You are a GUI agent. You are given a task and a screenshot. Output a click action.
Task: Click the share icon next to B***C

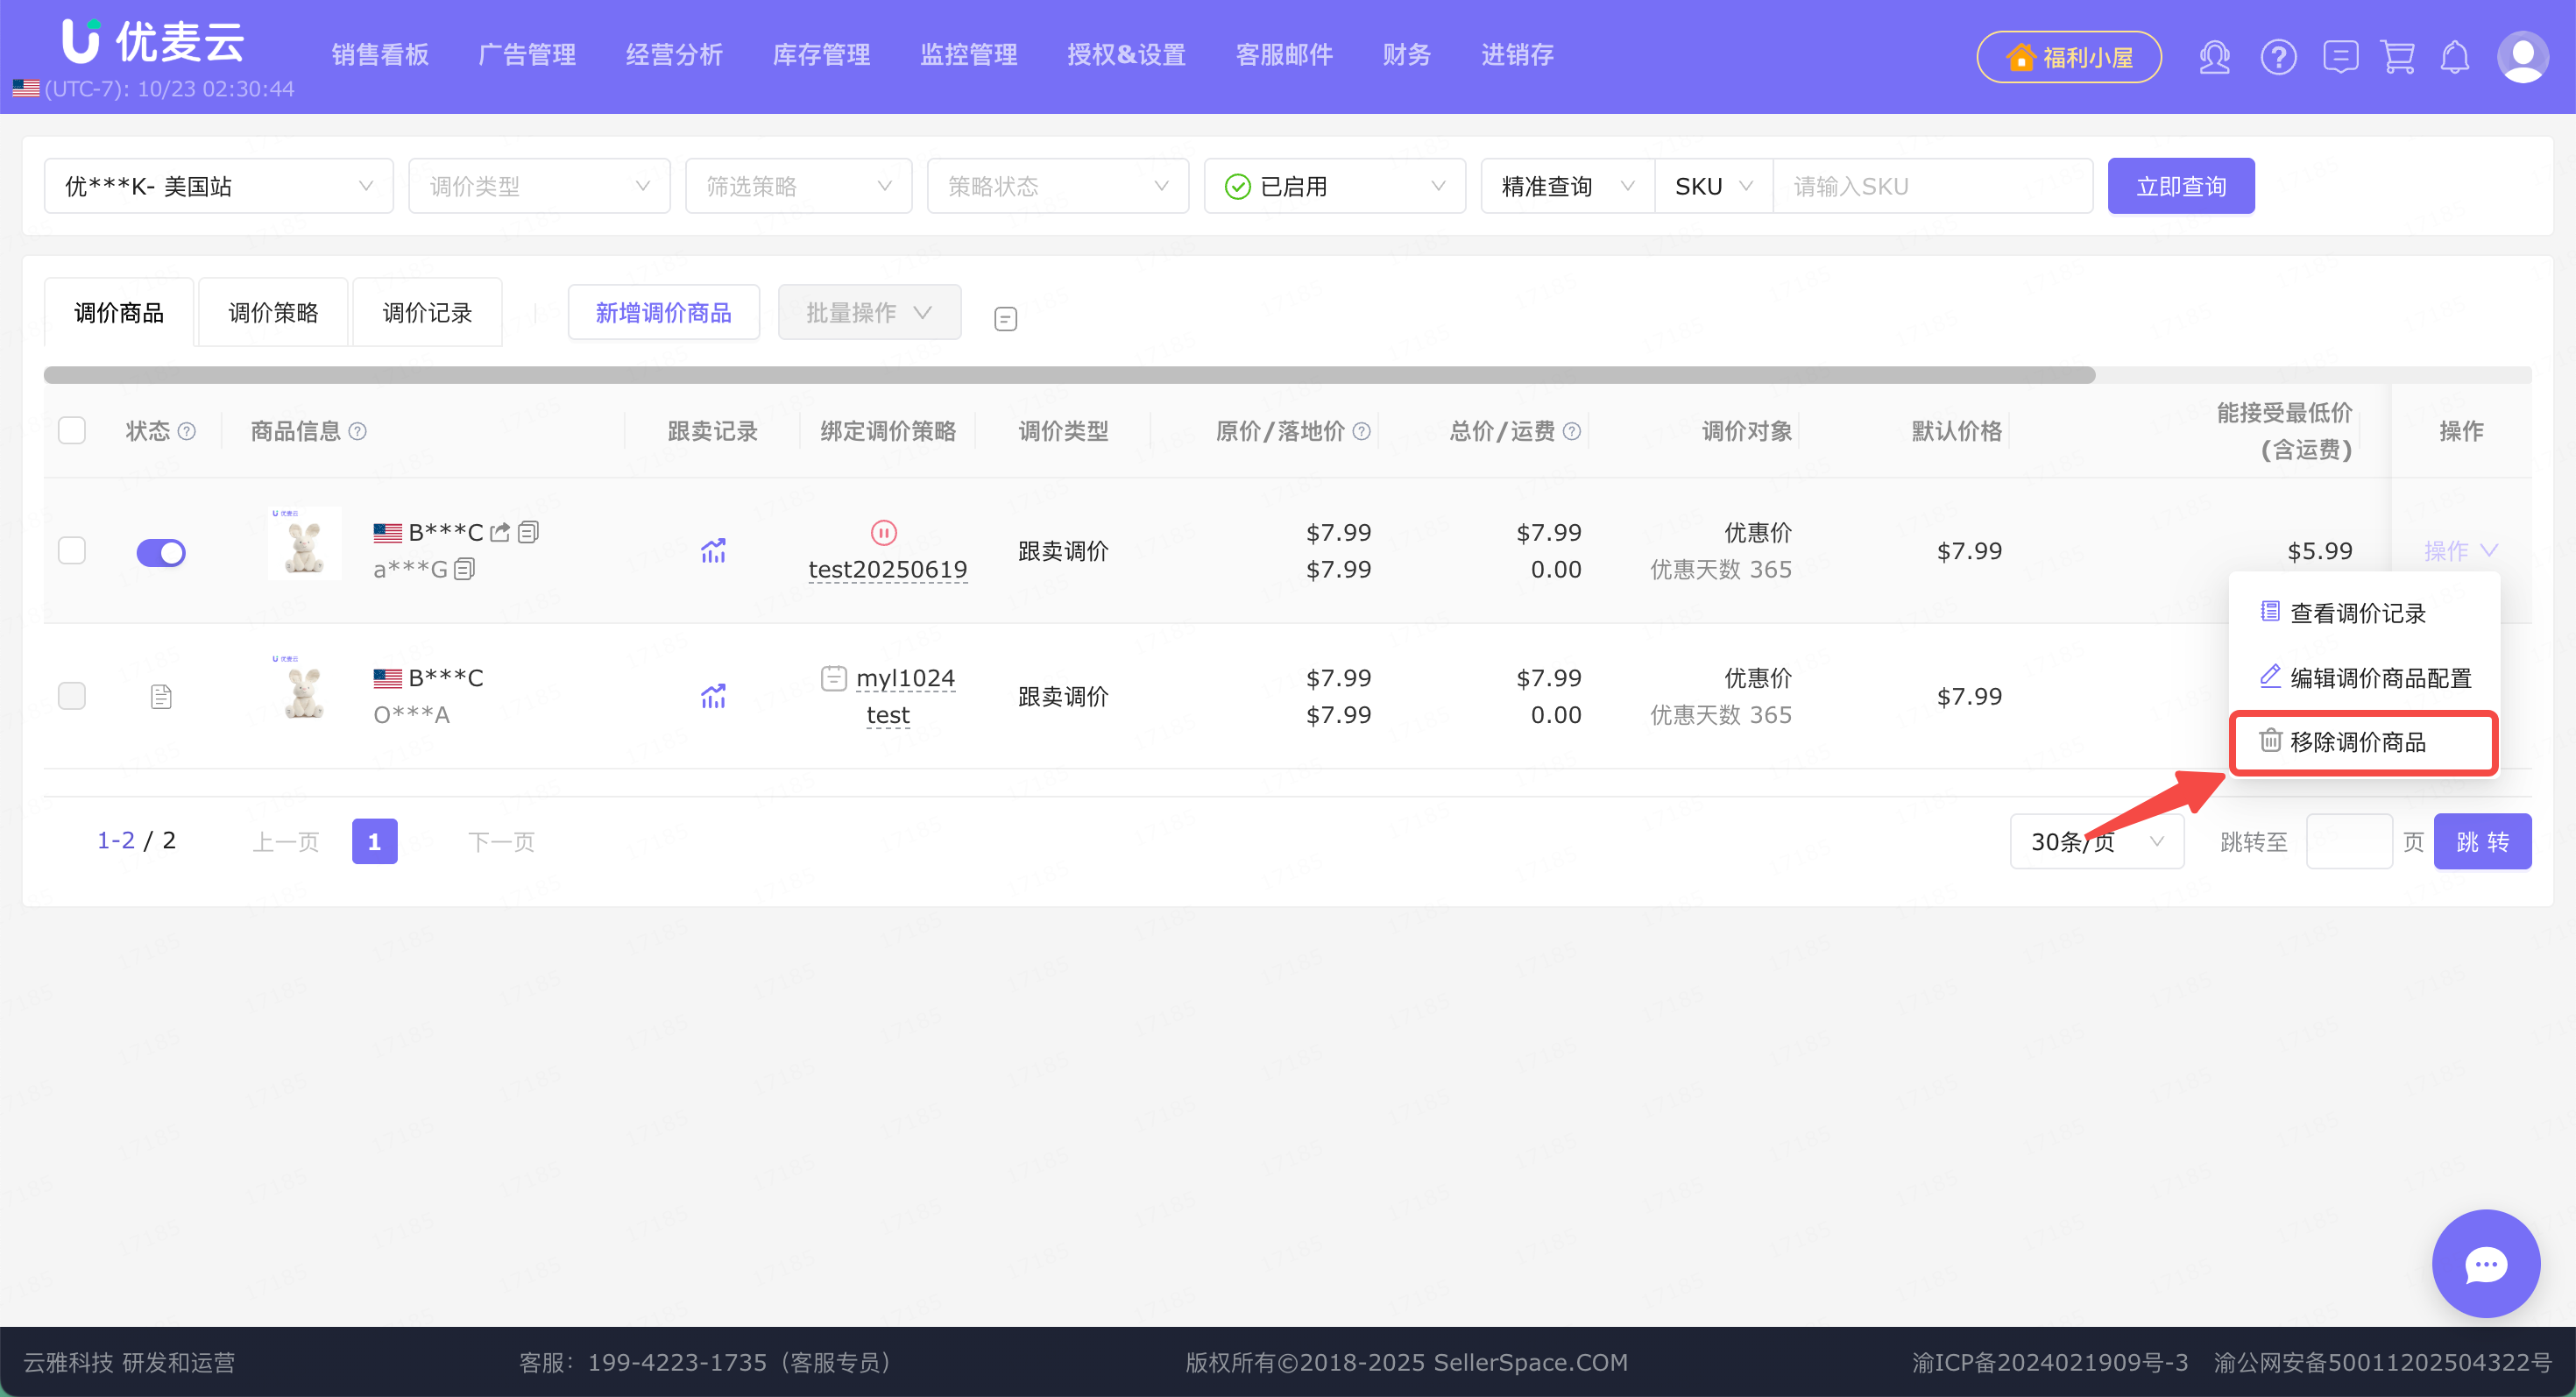click(501, 532)
